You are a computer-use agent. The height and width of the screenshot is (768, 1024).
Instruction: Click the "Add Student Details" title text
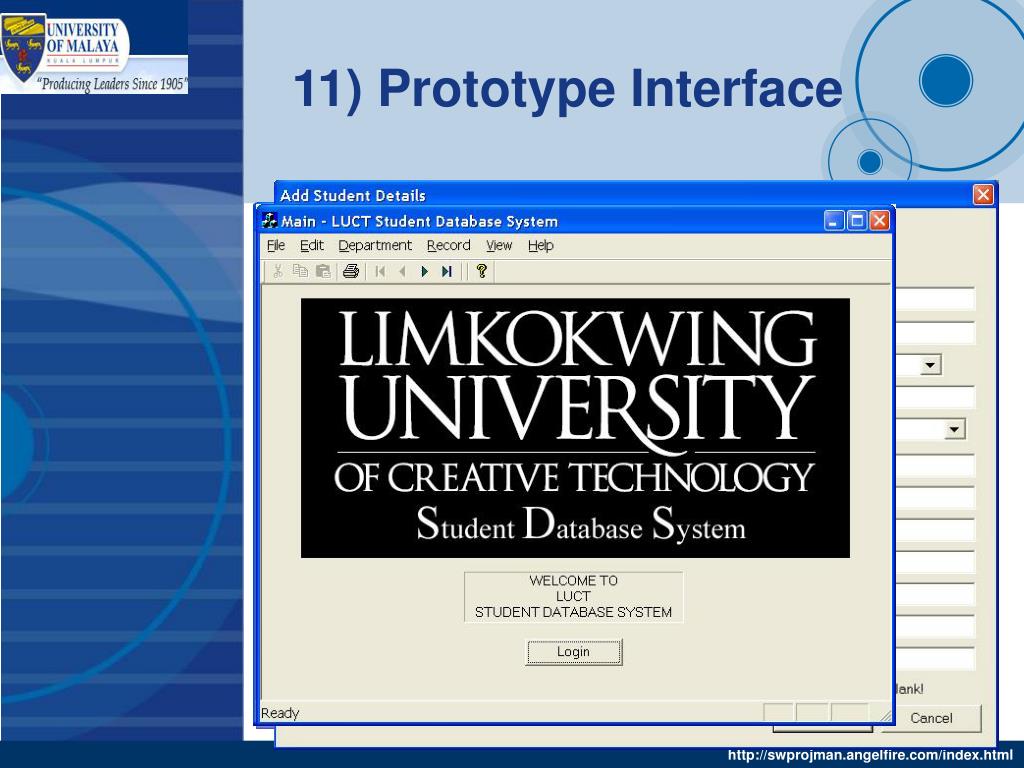tap(353, 195)
